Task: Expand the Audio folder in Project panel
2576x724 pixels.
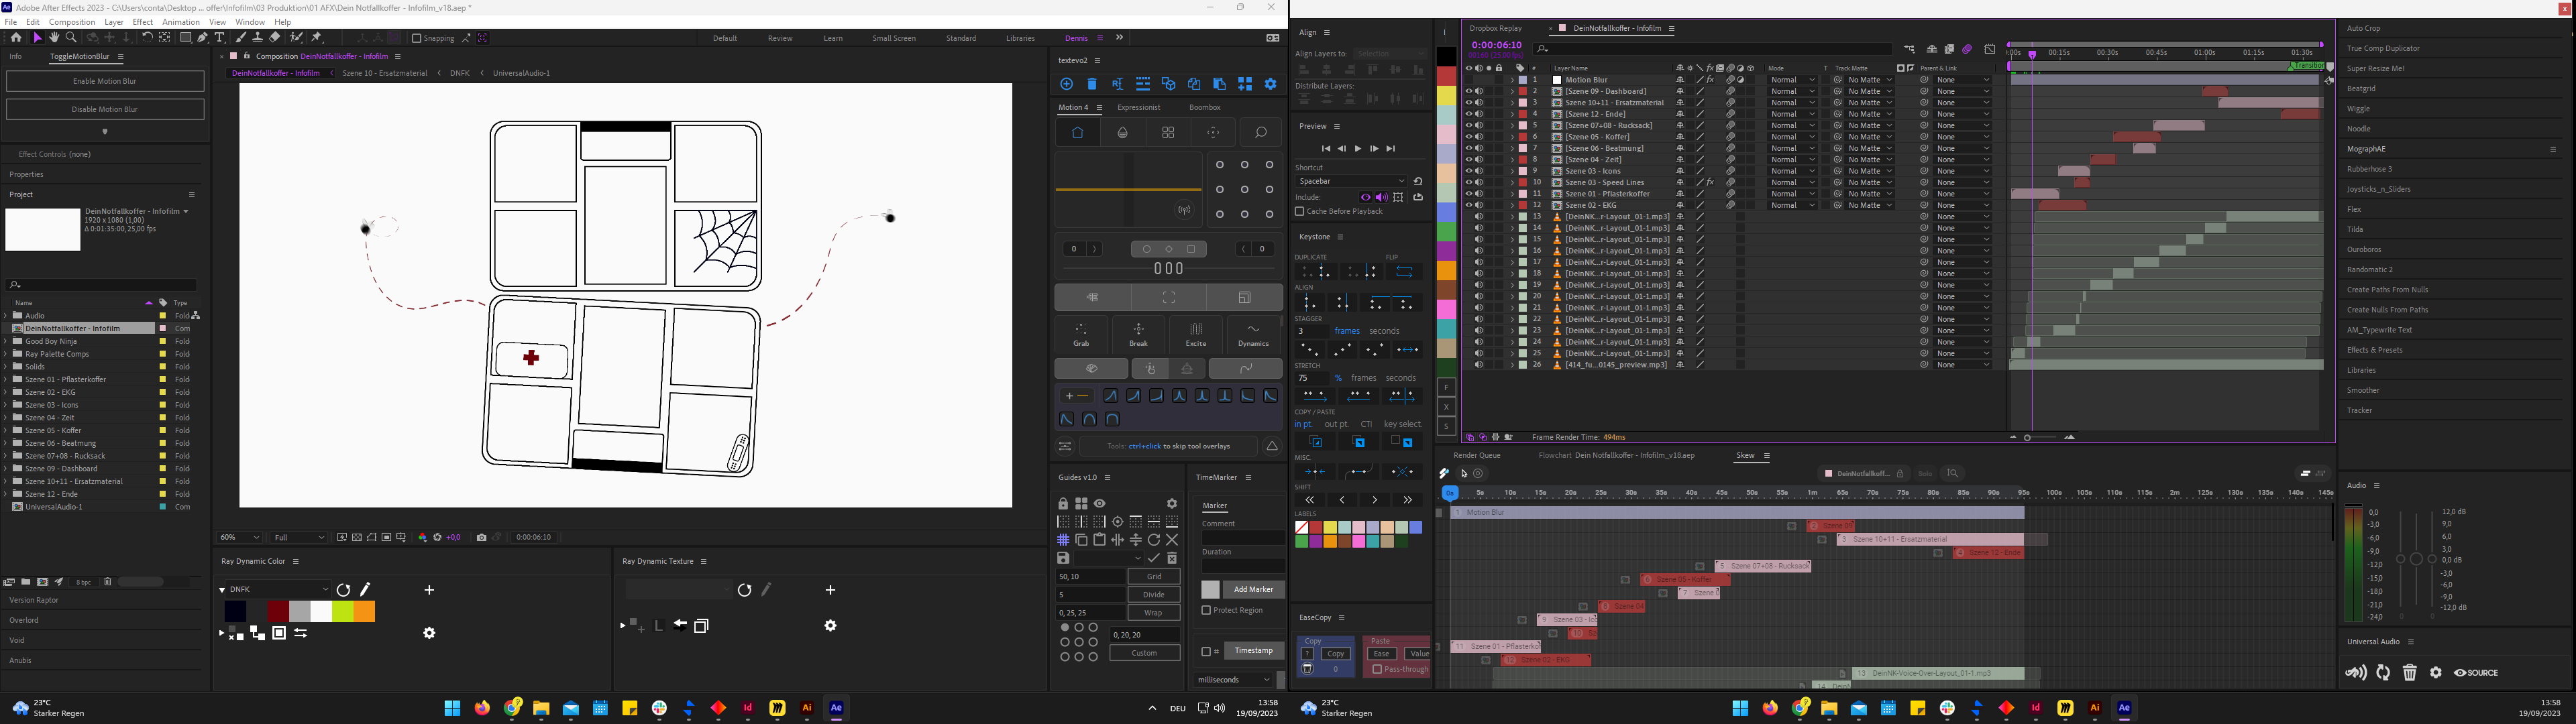Action: [x=5, y=315]
